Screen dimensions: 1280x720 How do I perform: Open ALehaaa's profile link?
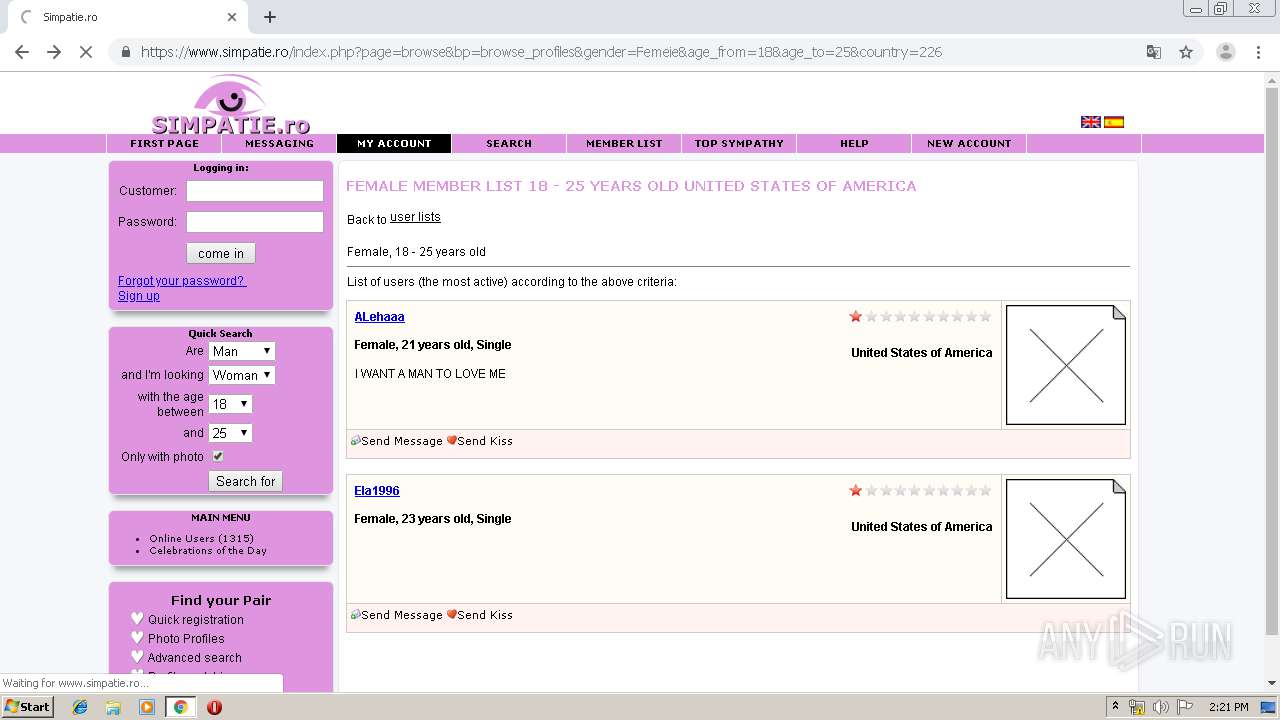tap(379, 317)
